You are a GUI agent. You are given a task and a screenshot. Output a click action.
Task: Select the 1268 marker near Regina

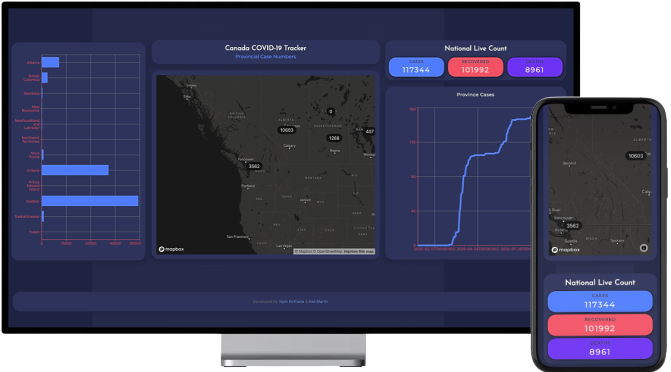pyautogui.click(x=334, y=138)
